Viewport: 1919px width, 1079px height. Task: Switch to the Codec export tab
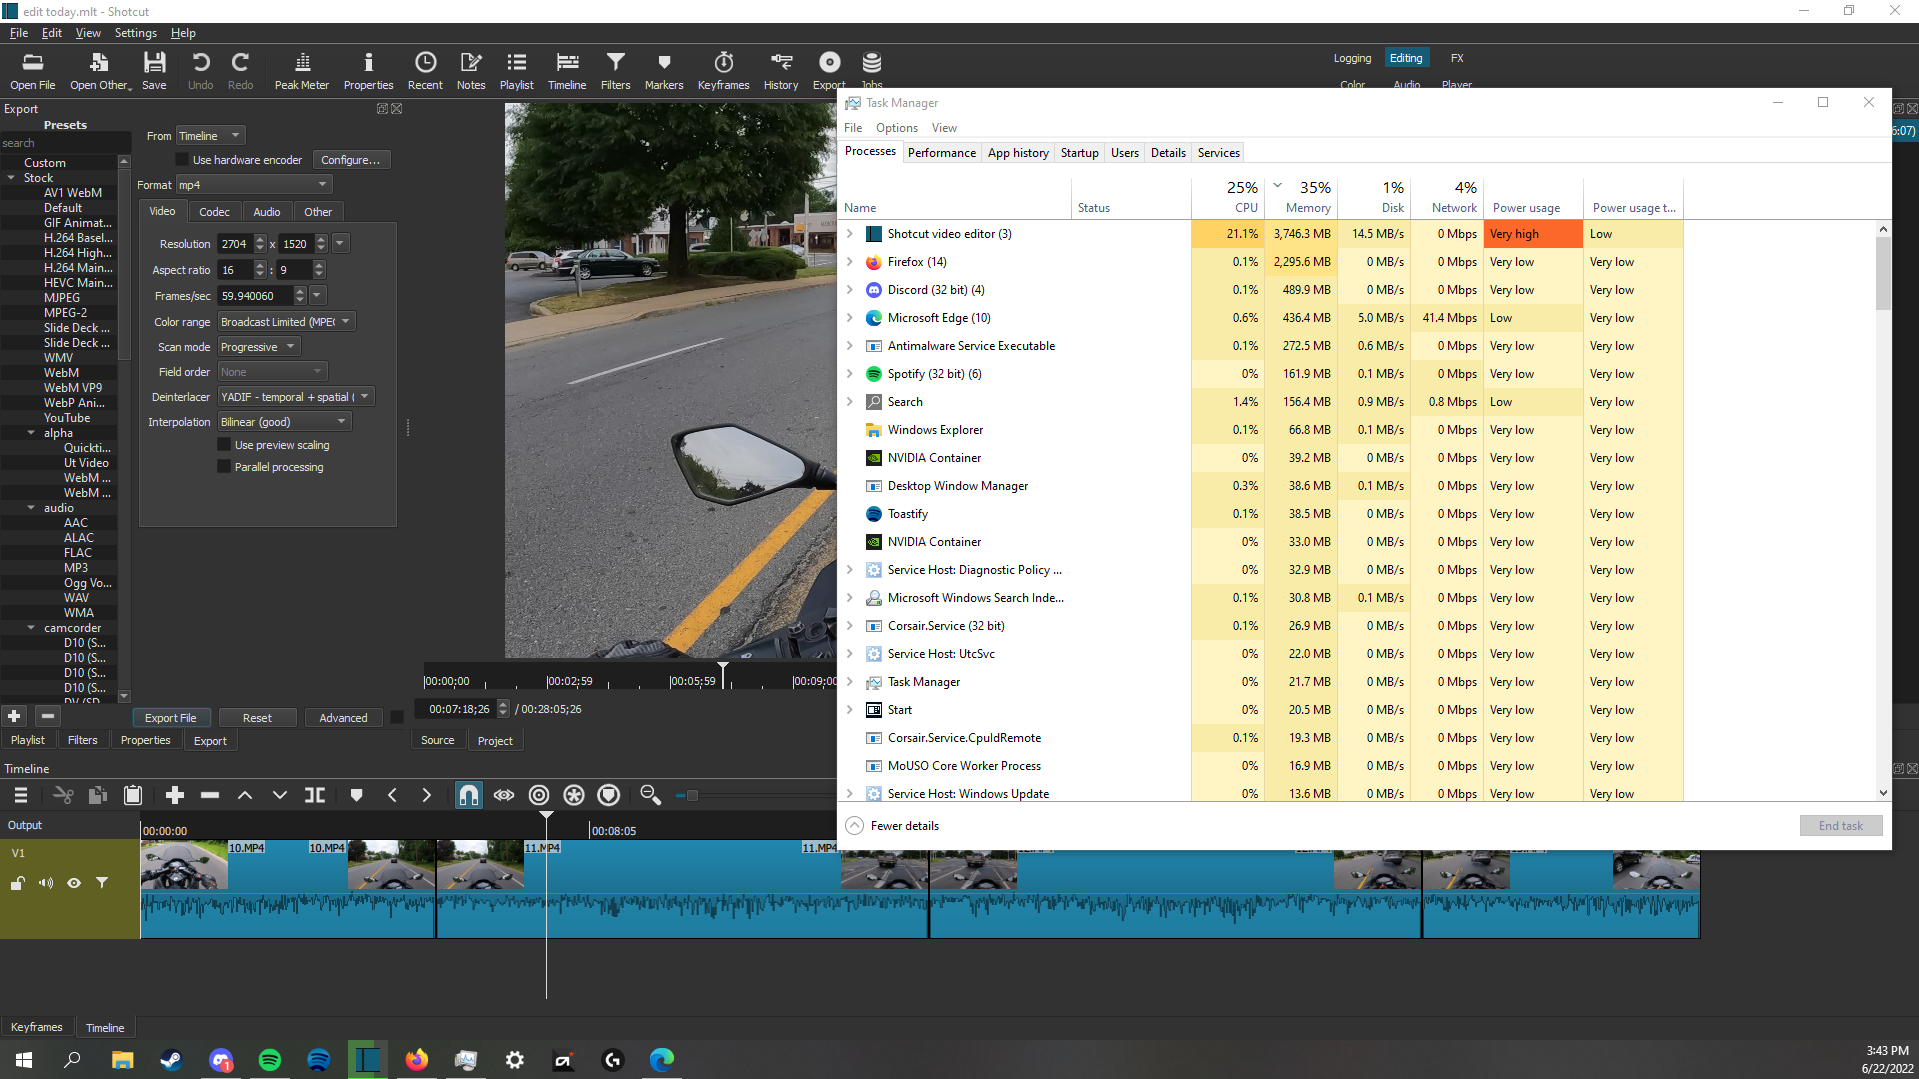pyautogui.click(x=214, y=212)
